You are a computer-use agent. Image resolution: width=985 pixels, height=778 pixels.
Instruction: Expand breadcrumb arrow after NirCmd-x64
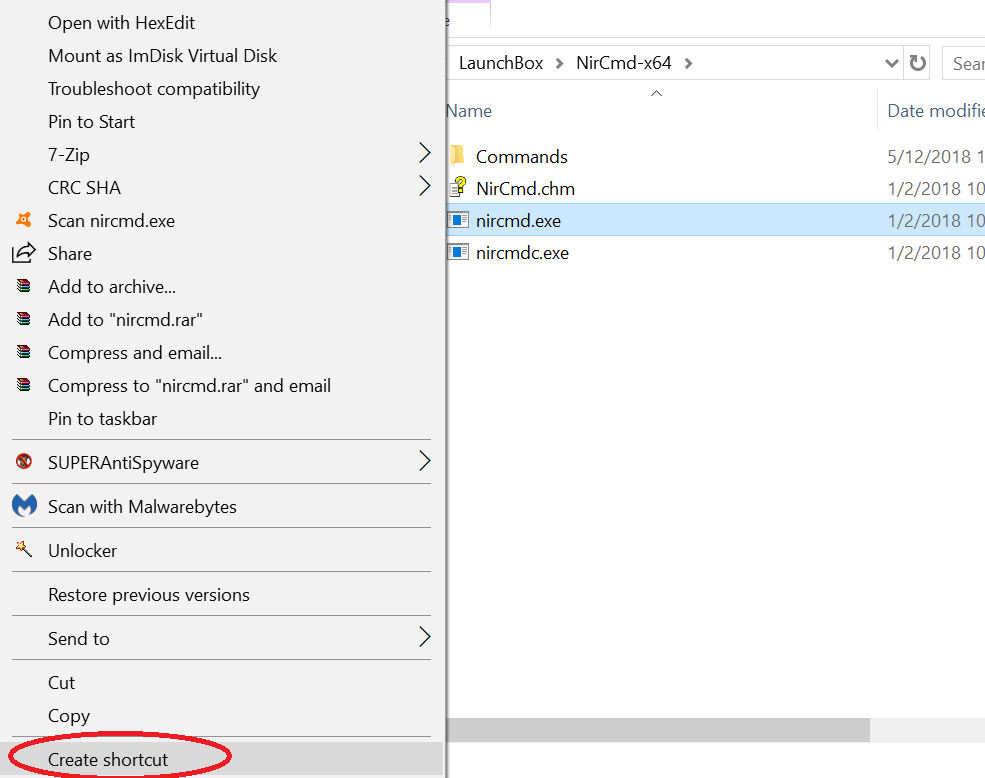point(688,63)
